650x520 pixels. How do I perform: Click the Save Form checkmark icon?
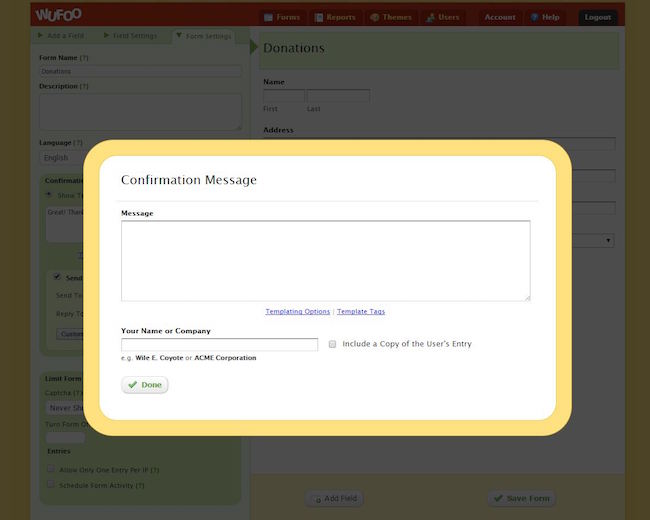(498, 498)
